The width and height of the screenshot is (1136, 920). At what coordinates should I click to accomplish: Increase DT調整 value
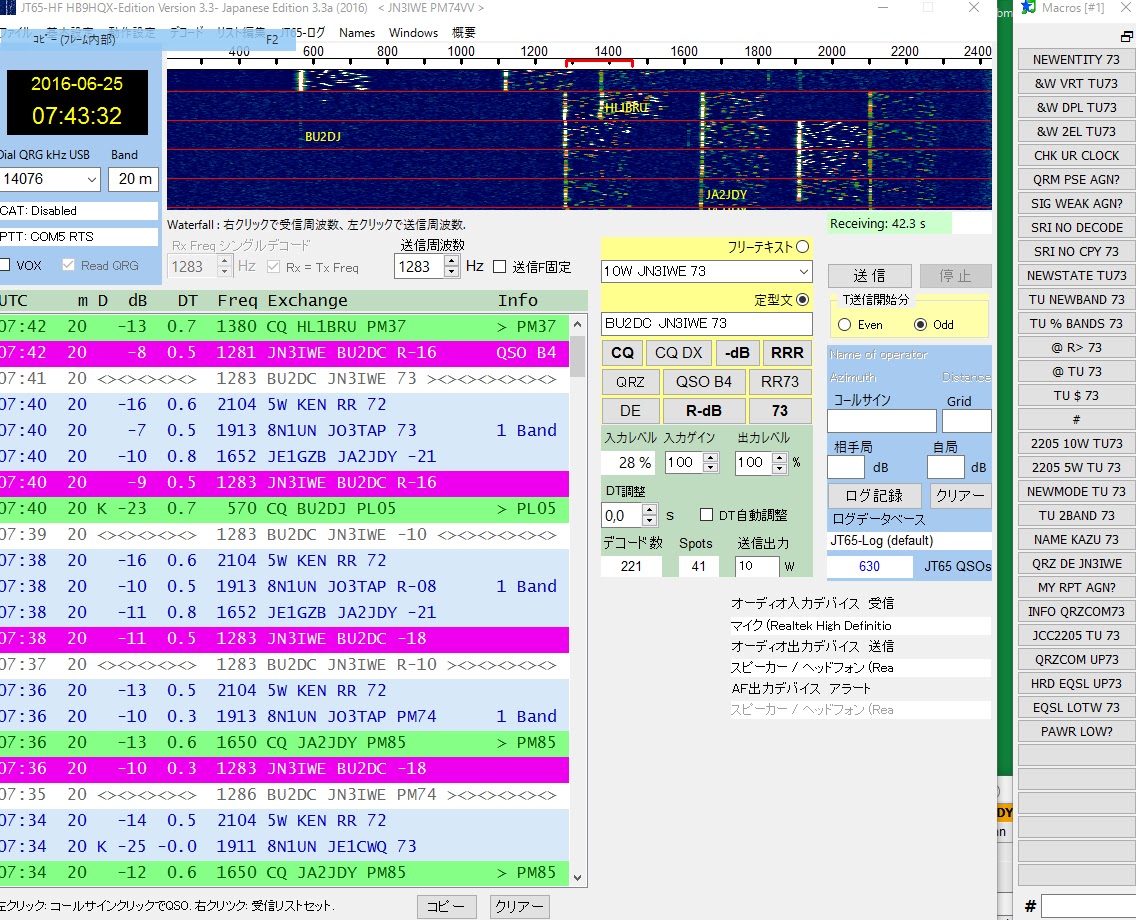click(x=650, y=510)
